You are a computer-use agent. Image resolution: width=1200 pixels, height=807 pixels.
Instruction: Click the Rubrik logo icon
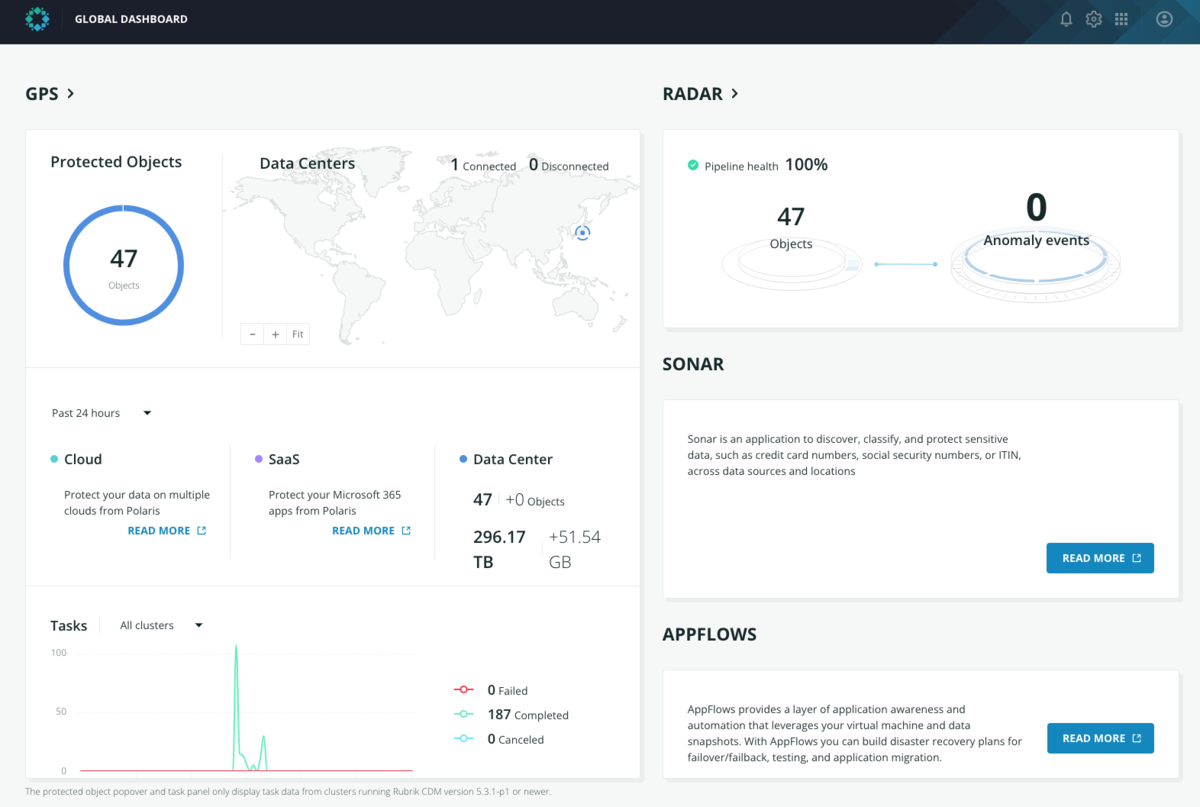point(37,19)
